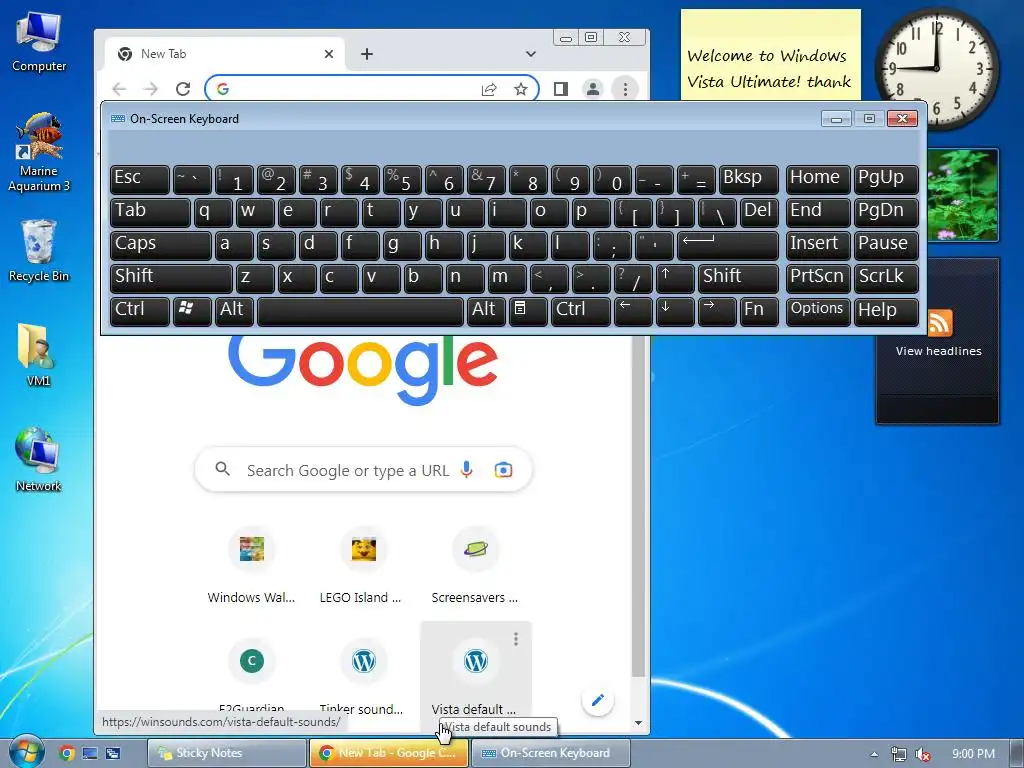Click the Chrome page vertical scrollbar
This screenshot has height=768, width=1024.
pos(639,506)
